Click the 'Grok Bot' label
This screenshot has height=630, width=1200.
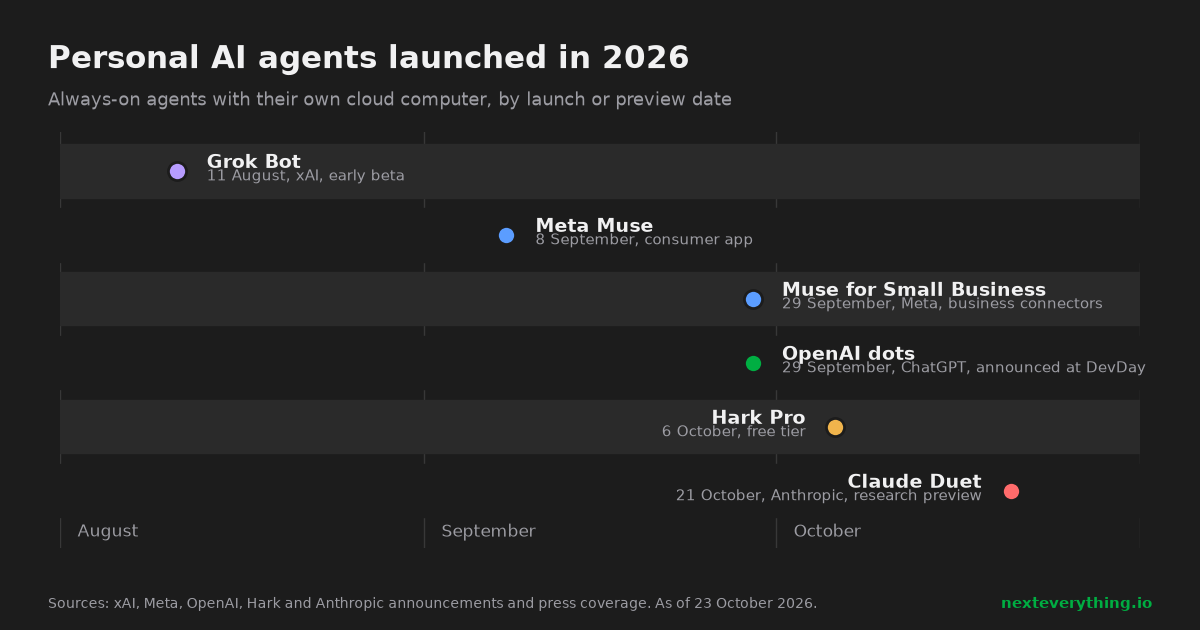[x=253, y=162]
